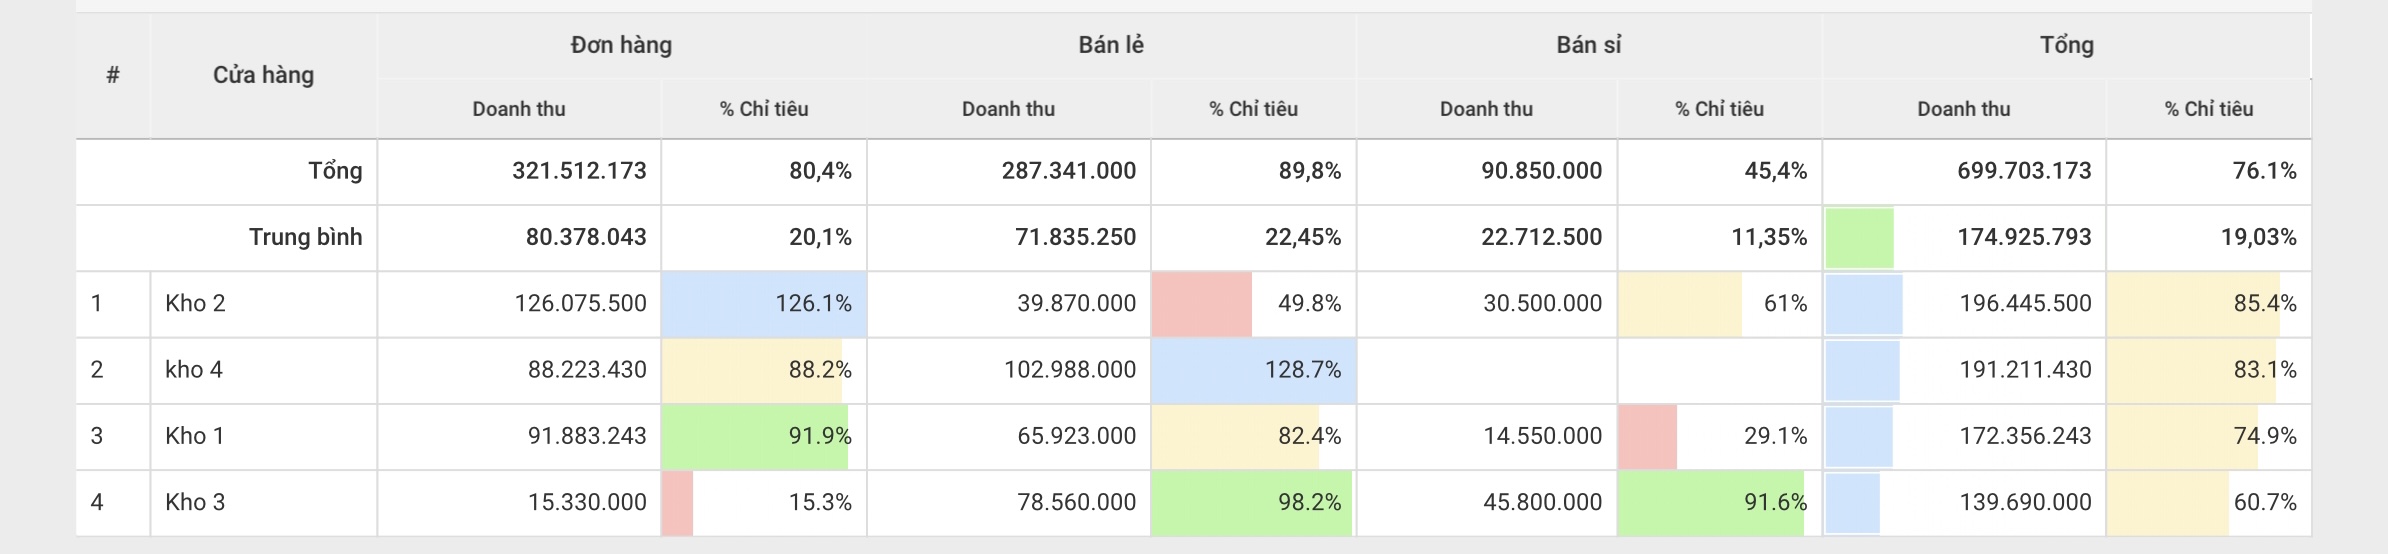Click the red 49.8% progress bar
Screen dimensions: 2388x554
point(1202,303)
